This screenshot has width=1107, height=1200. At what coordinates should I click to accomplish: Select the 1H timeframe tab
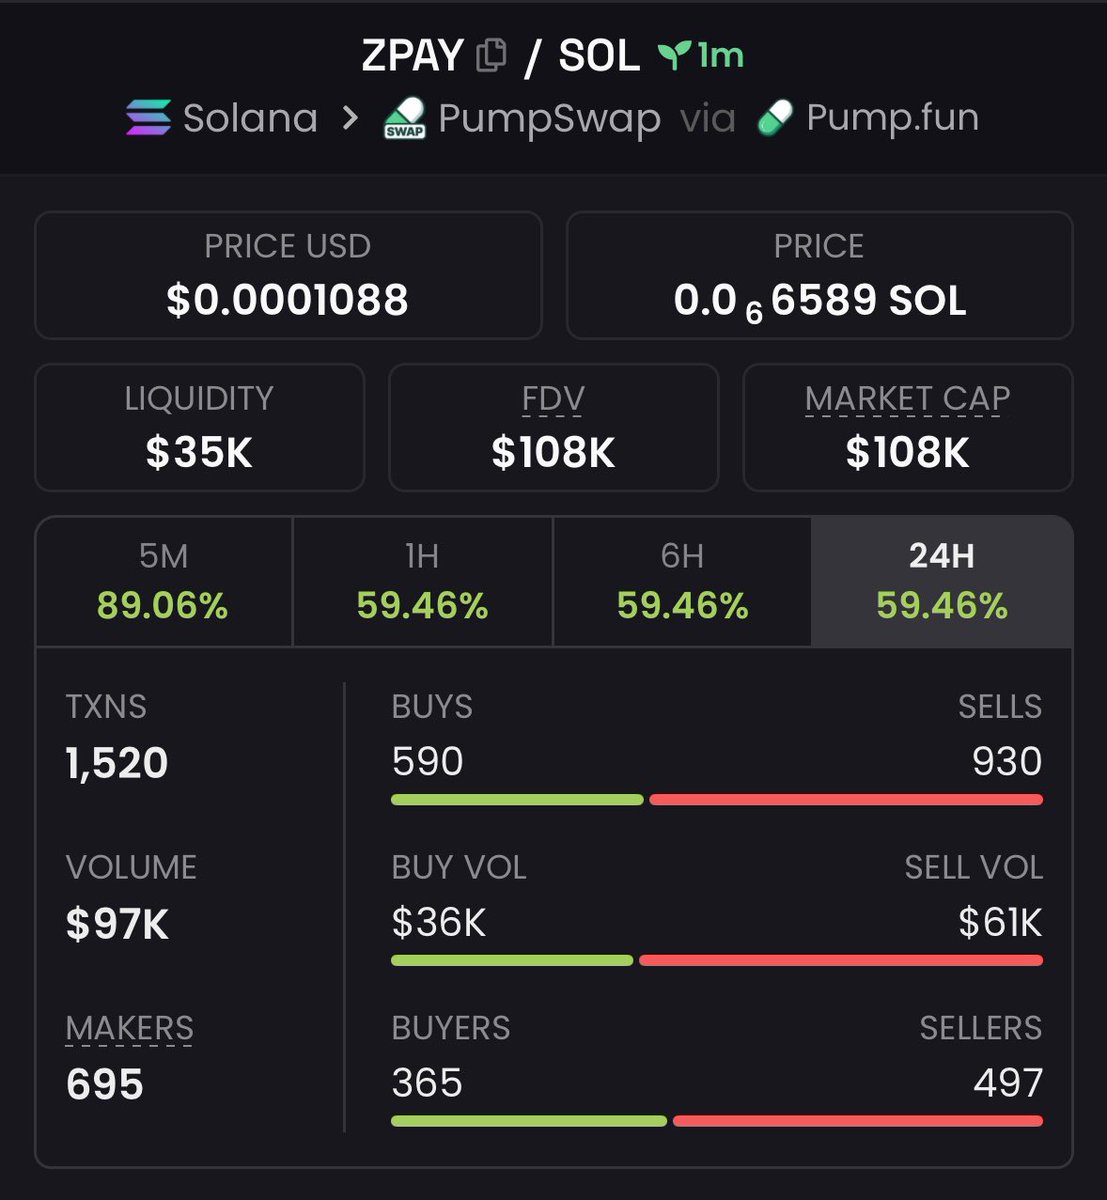(422, 581)
